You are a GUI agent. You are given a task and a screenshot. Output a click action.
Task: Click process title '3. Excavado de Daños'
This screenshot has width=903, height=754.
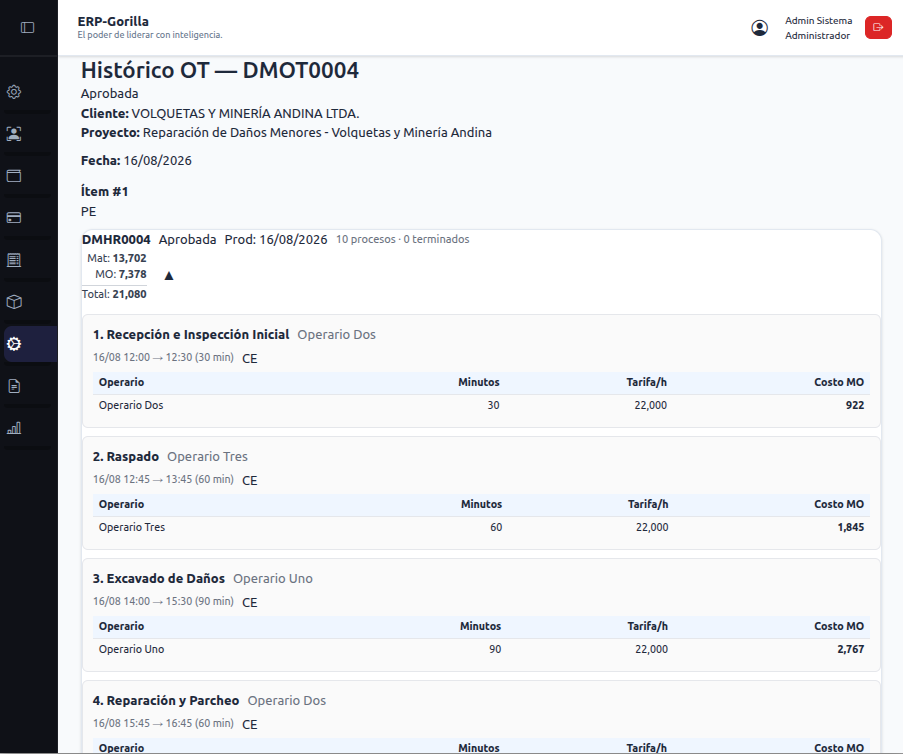coord(159,579)
